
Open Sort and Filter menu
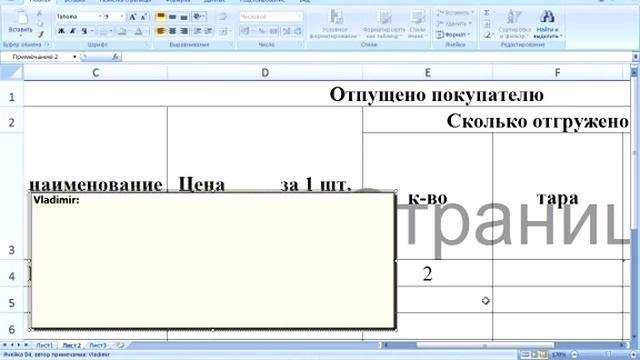click(514, 24)
